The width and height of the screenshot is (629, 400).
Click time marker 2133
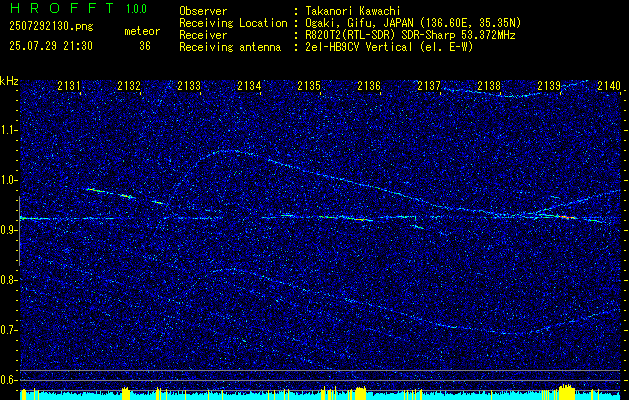click(189, 85)
